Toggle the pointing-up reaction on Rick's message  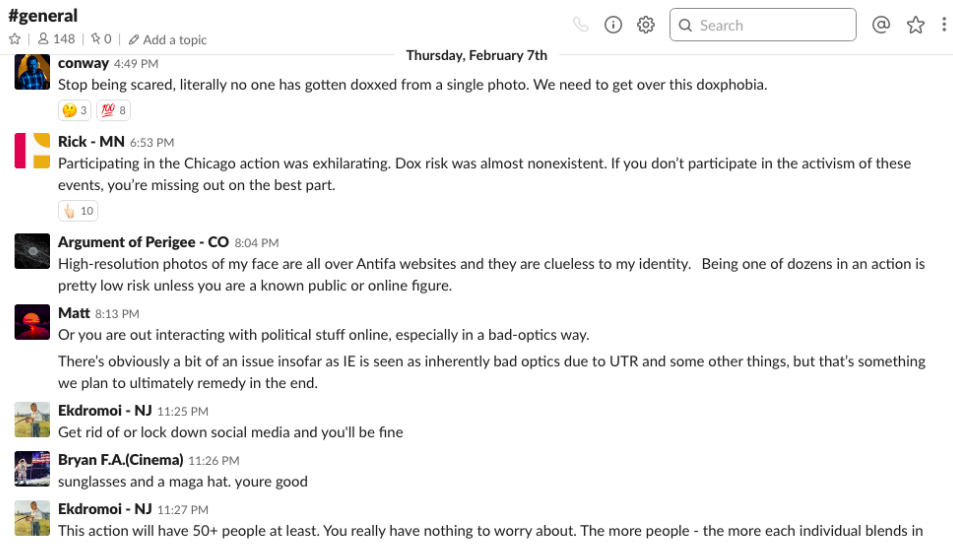78,211
